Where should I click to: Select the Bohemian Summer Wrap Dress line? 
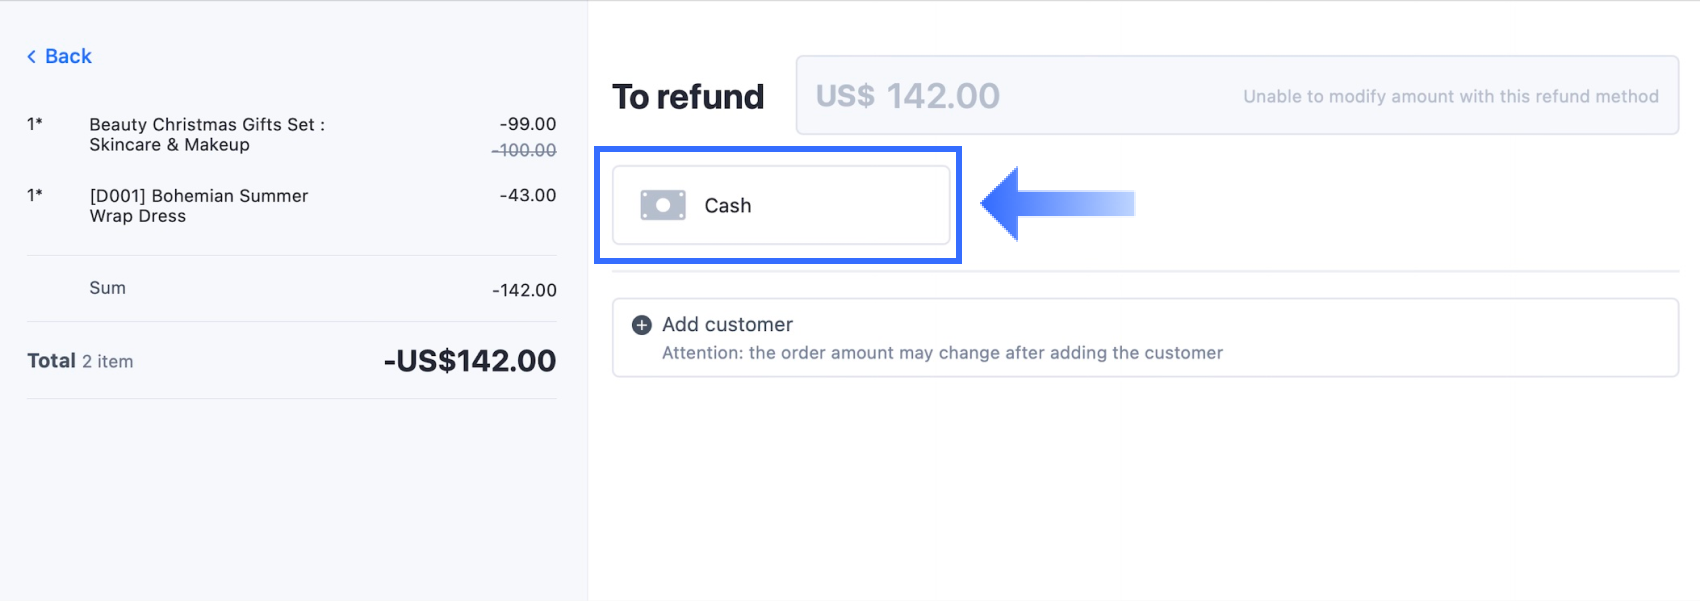click(x=198, y=206)
